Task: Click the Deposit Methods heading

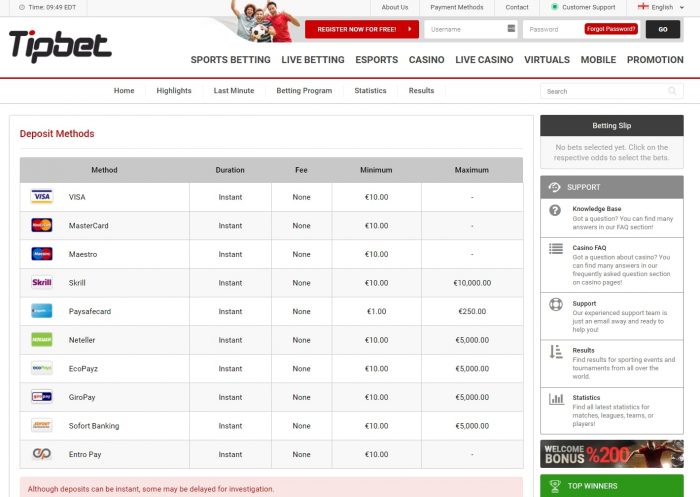Action: (x=57, y=134)
